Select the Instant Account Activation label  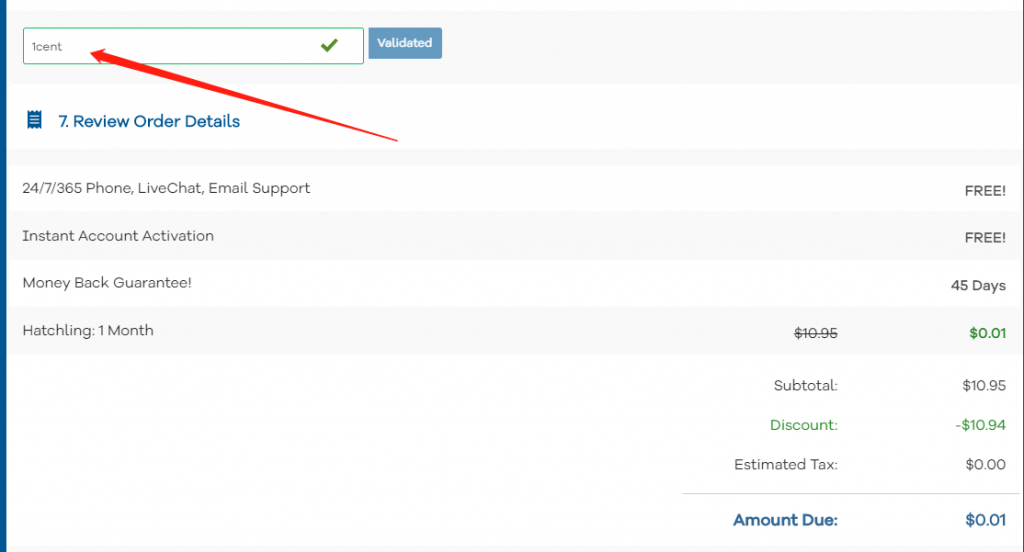118,236
